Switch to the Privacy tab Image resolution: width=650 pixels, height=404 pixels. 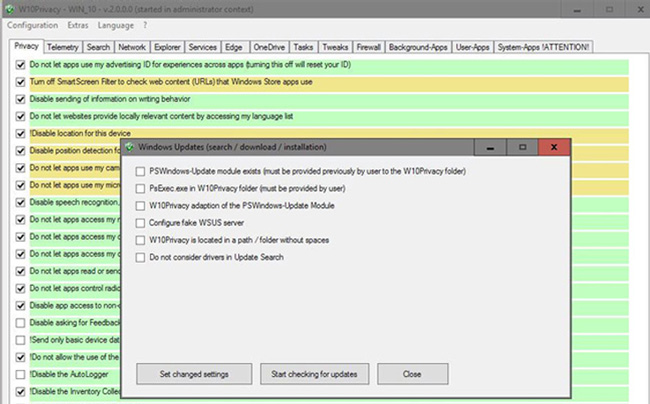[x=26, y=46]
